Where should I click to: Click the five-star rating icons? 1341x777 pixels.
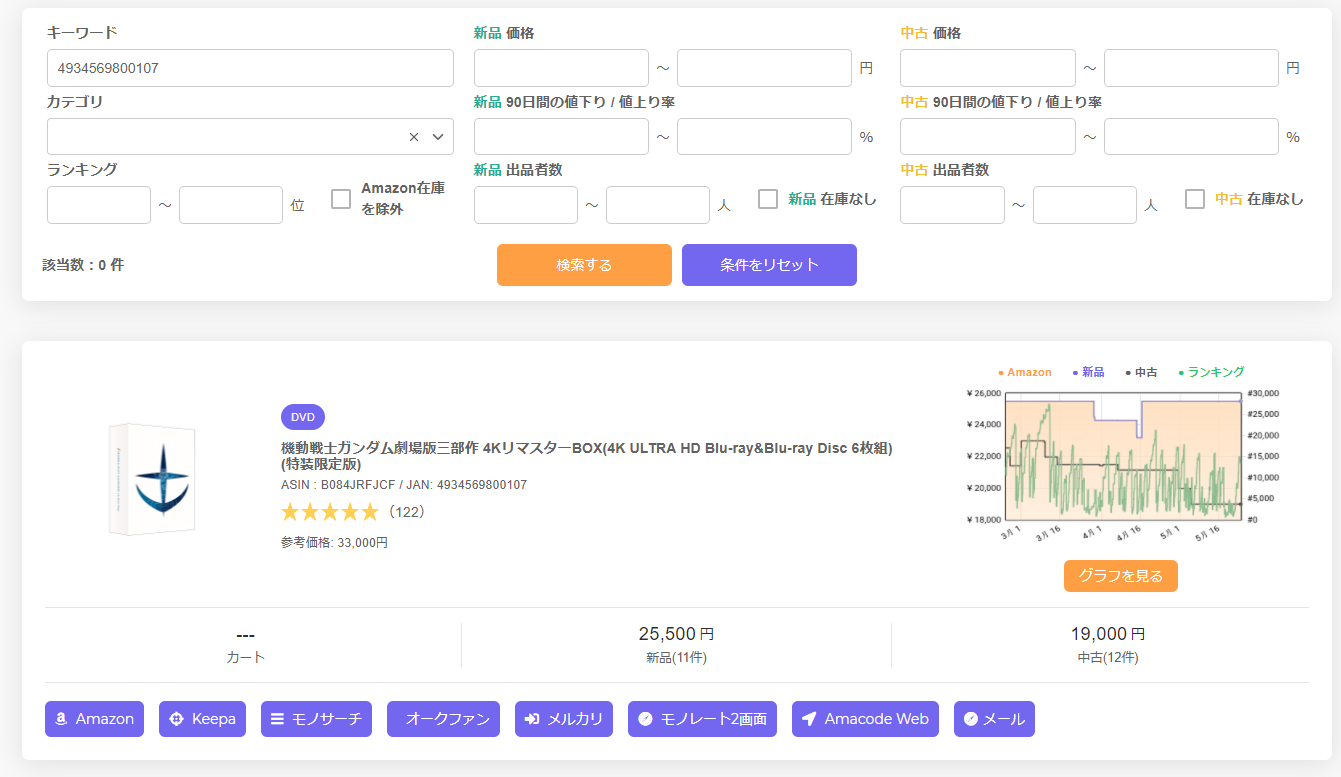(x=330, y=512)
